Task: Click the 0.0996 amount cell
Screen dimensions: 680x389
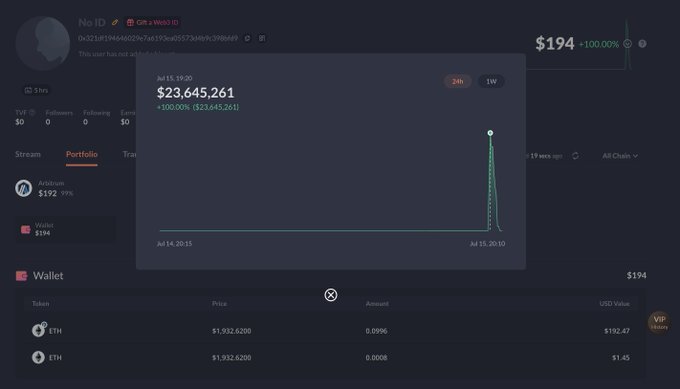Action: (x=376, y=331)
